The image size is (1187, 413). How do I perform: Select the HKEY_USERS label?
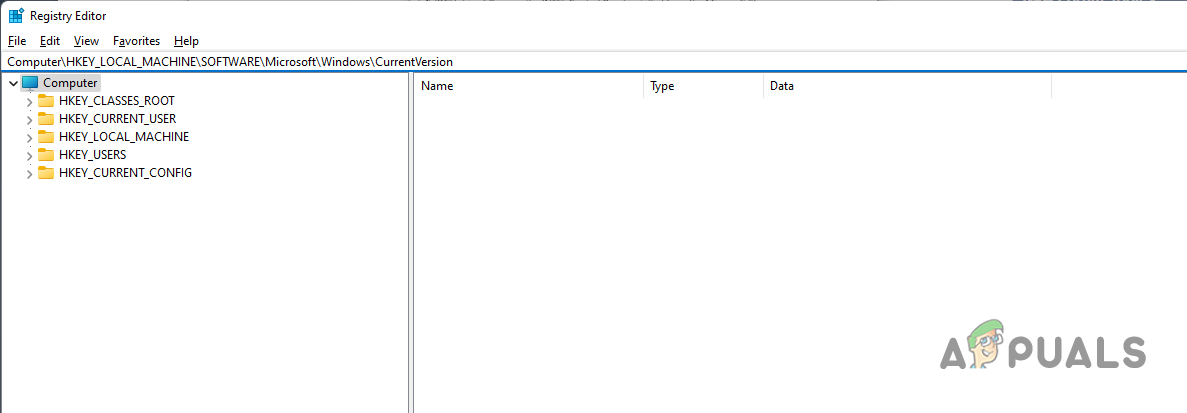[92, 154]
